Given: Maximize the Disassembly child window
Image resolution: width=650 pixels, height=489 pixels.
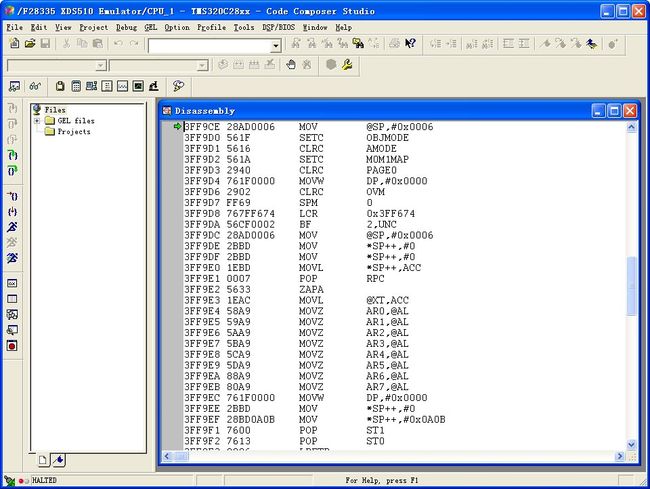Looking at the screenshot, I should pos(614,111).
